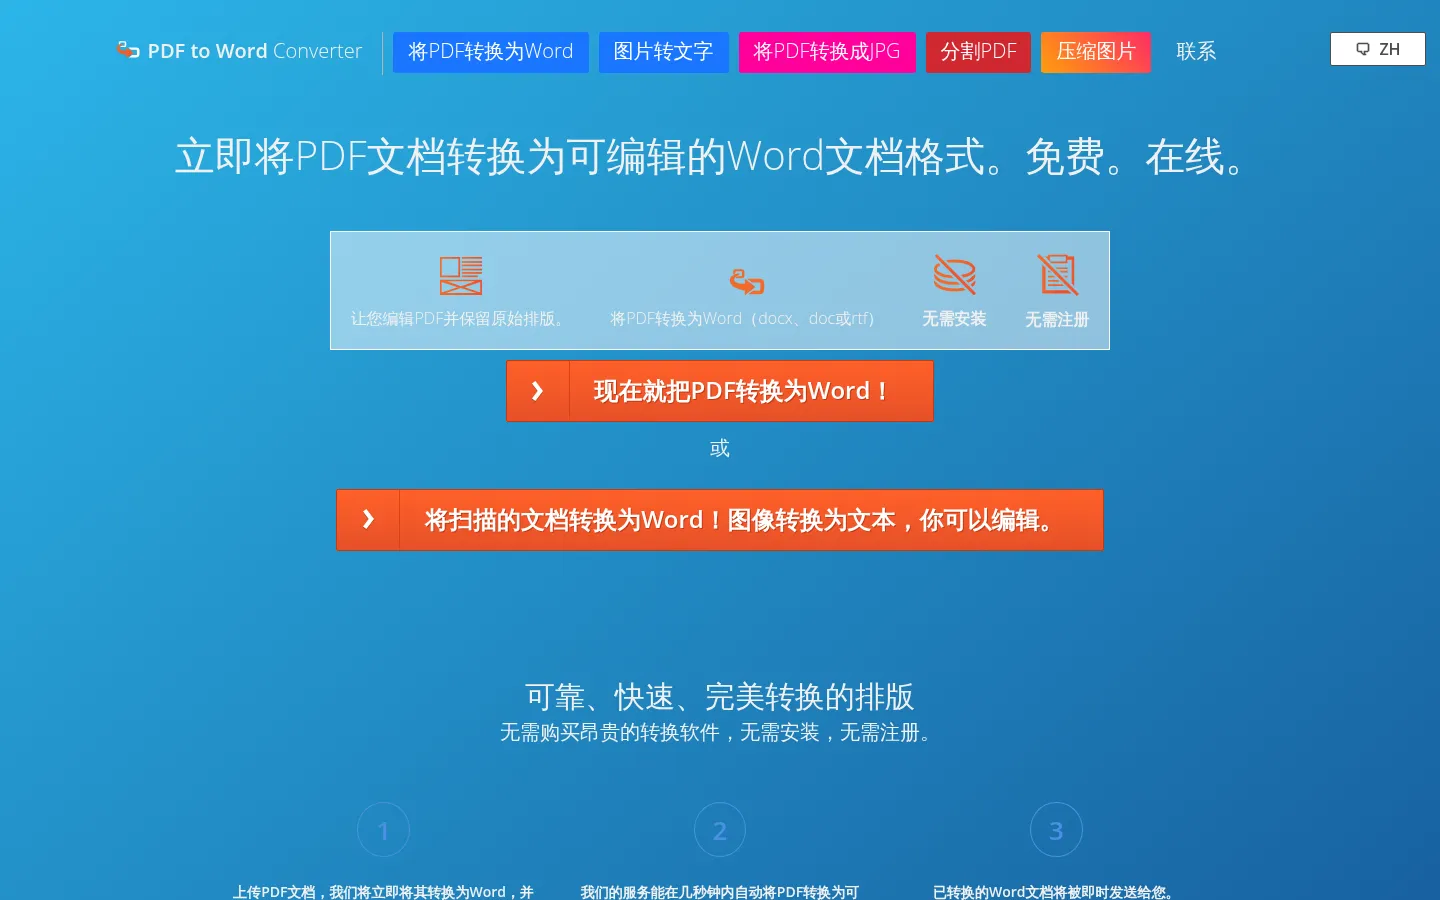This screenshot has height=900, width=1440.
Task: Open the ZH language selector
Action: (1377, 49)
